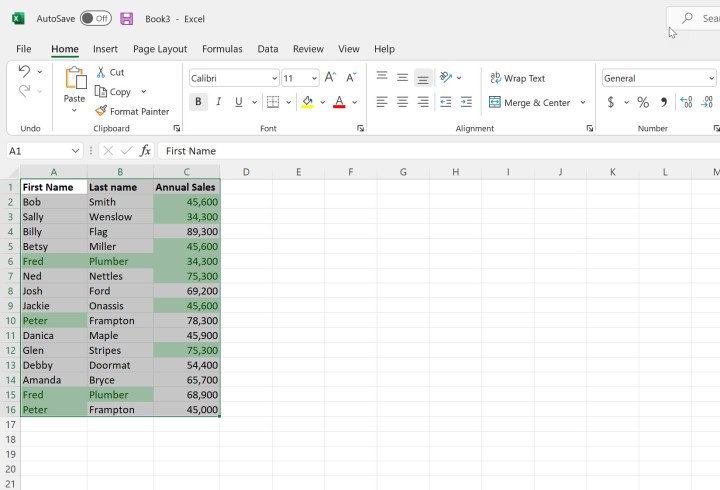Apply the yellow Fill Color
The height and width of the screenshot is (490, 720).
click(x=307, y=102)
